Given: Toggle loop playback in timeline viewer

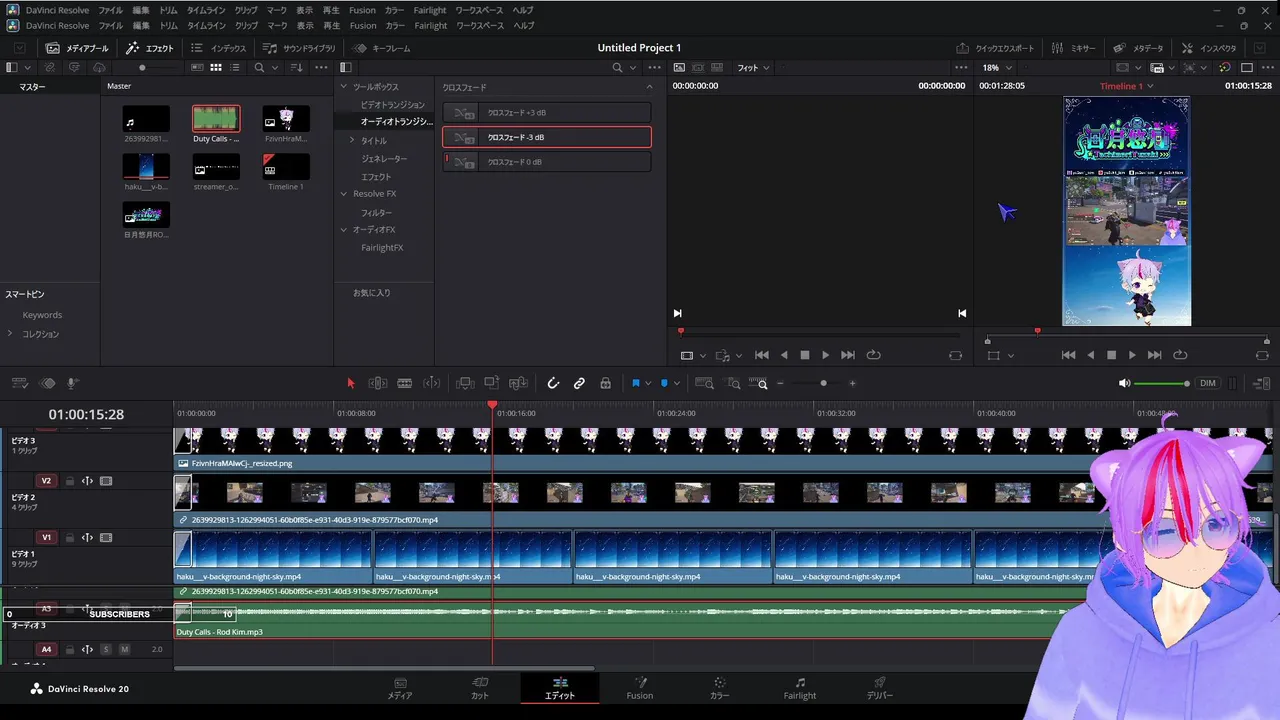Looking at the screenshot, I should coord(1180,355).
